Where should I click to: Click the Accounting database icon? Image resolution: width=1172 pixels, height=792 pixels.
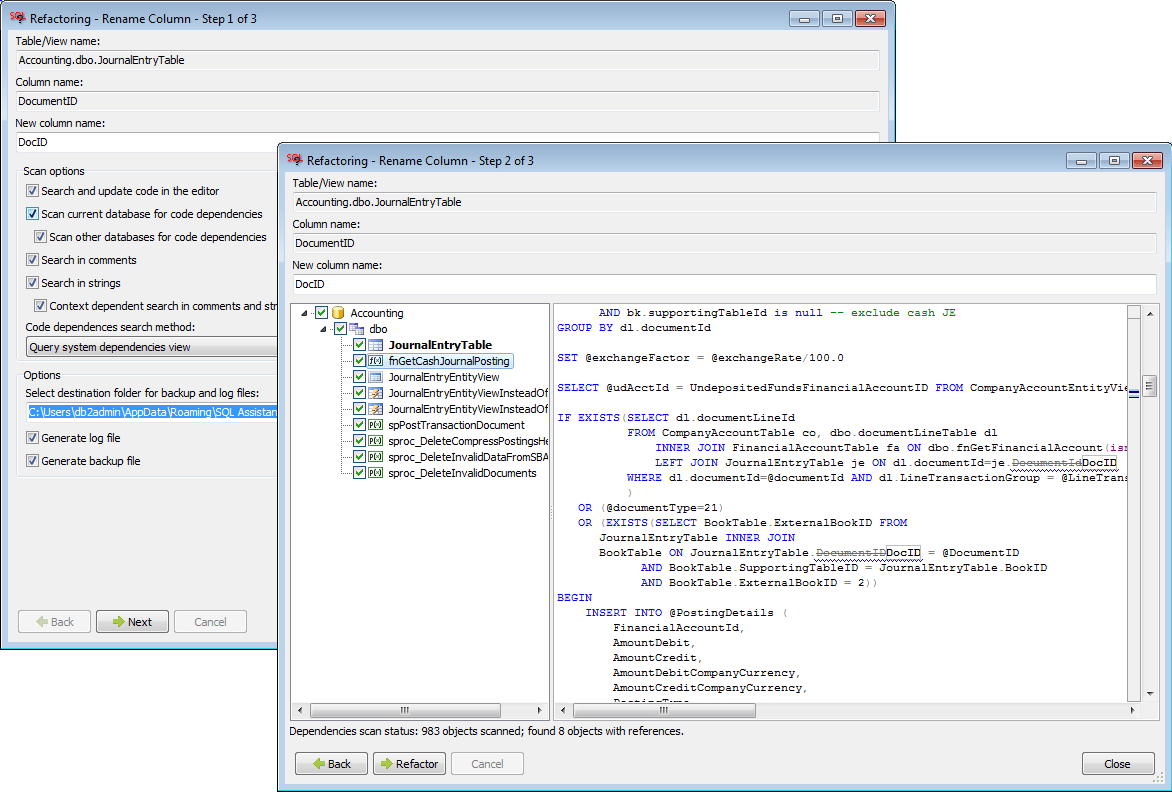pos(338,313)
